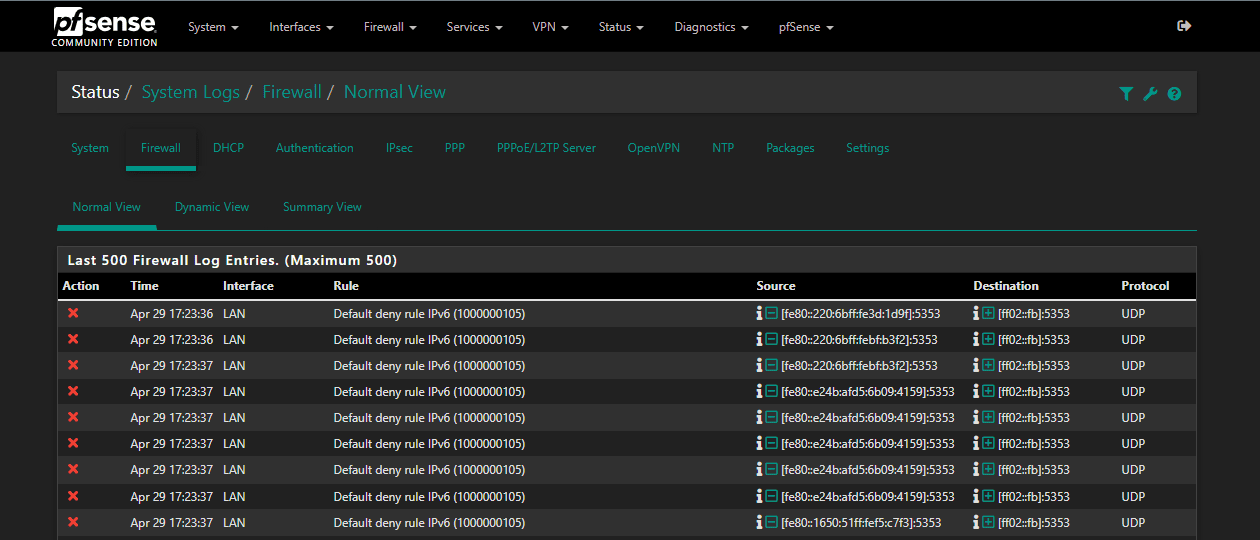
Task: Click minus icon beside first fe80::e24b source
Action: [771, 391]
